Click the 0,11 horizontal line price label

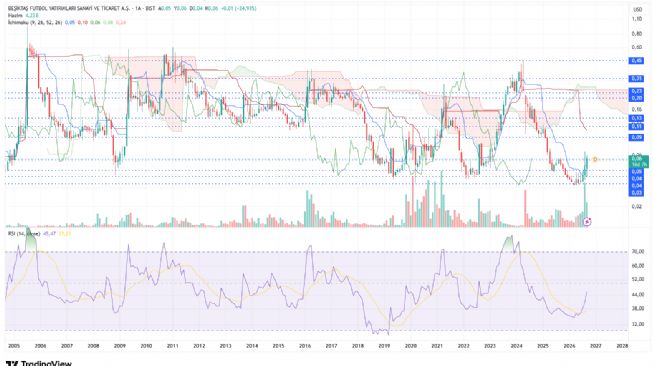(x=636, y=126)
